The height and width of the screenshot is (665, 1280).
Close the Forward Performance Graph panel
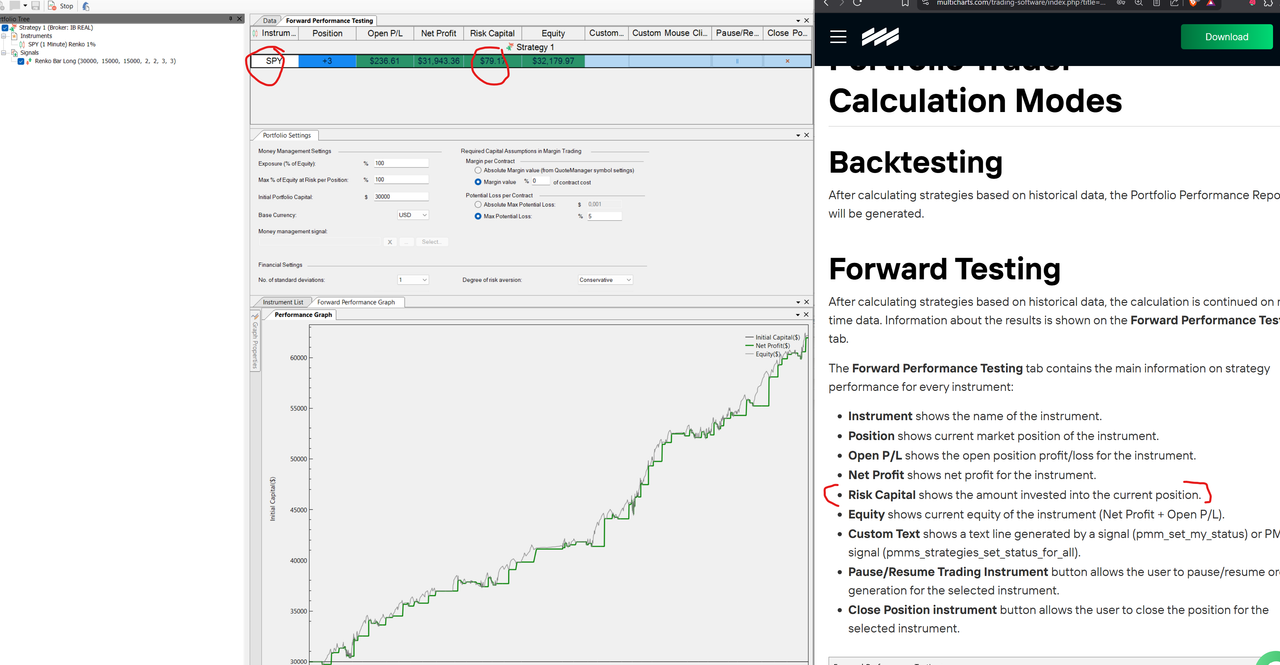807,302
